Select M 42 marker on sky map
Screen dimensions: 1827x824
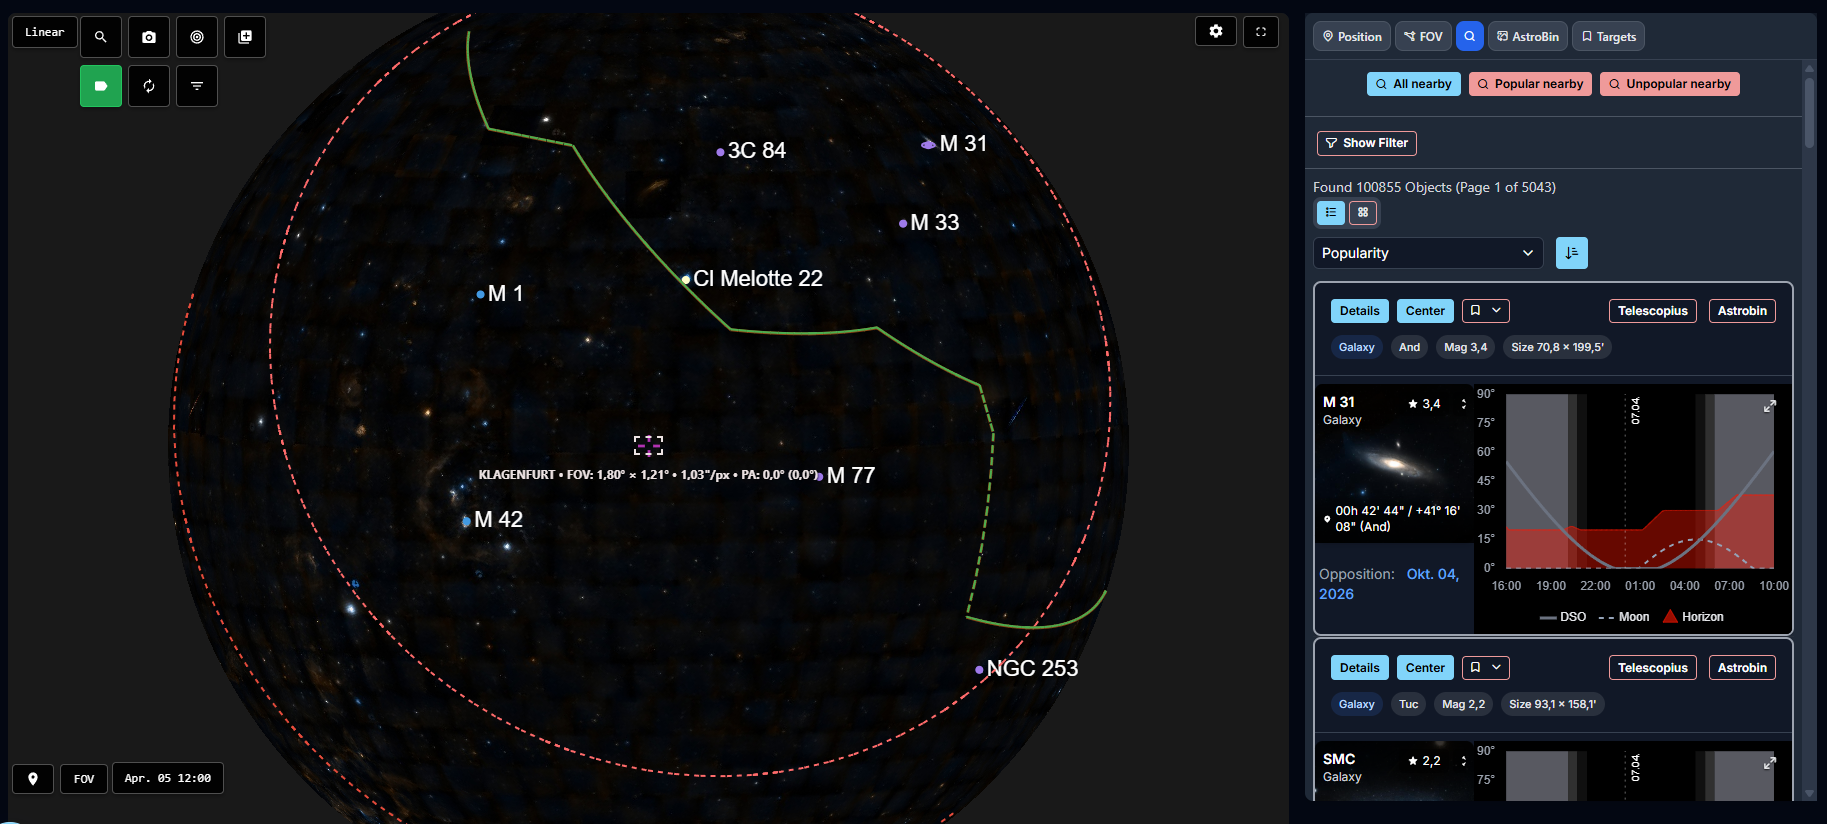(x=466, y=521)
